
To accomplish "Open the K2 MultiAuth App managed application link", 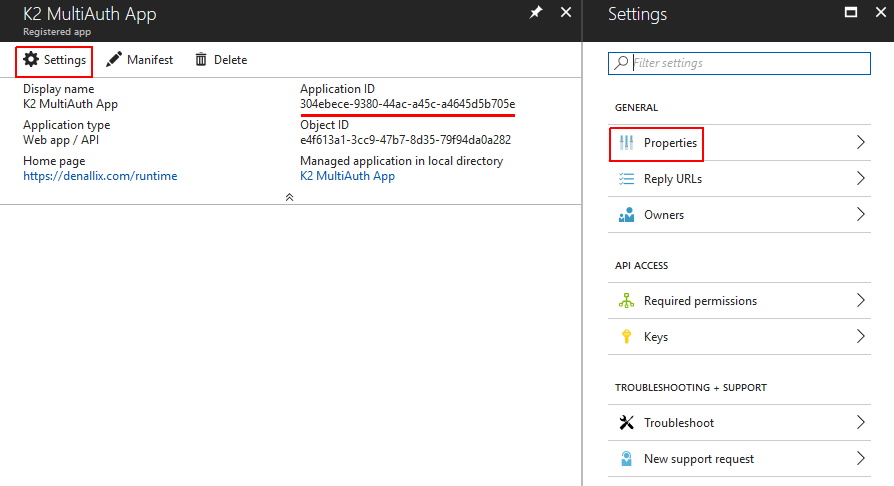I will [347, 176].
